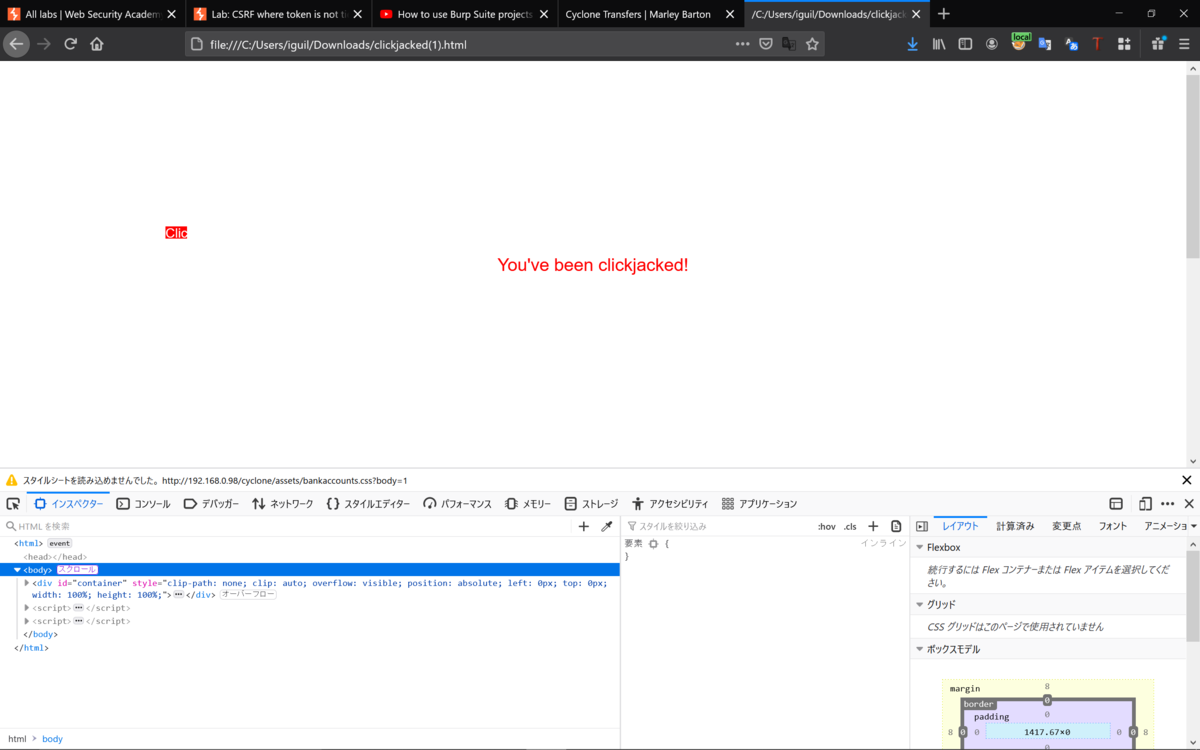Collapse the ボックスモデル section
This screenshot has height=750, width=1200.
point(920,650)
